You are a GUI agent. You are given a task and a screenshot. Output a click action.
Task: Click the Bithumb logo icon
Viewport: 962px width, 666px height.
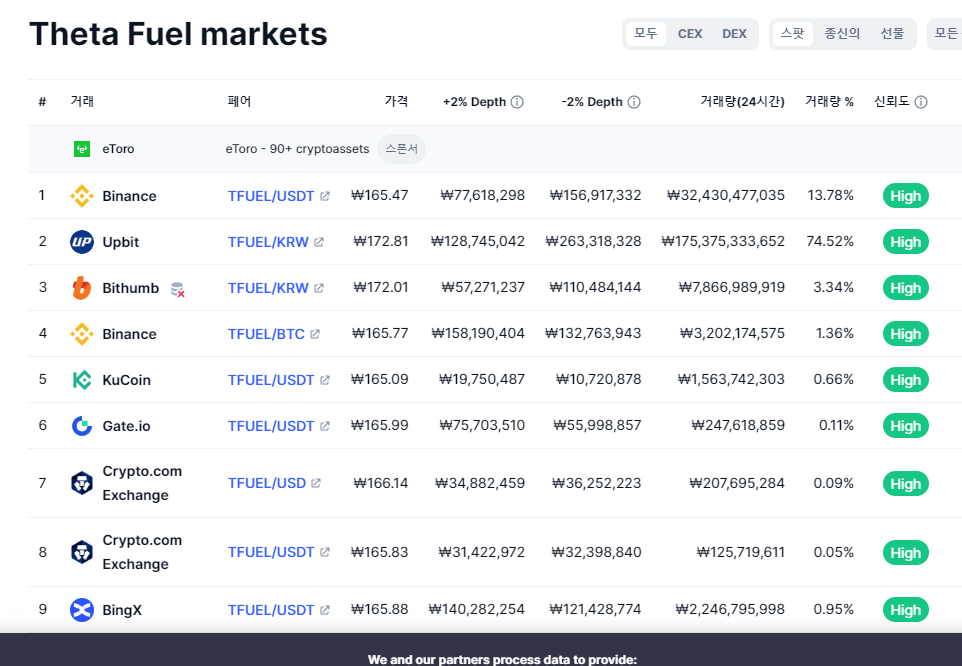82,288
